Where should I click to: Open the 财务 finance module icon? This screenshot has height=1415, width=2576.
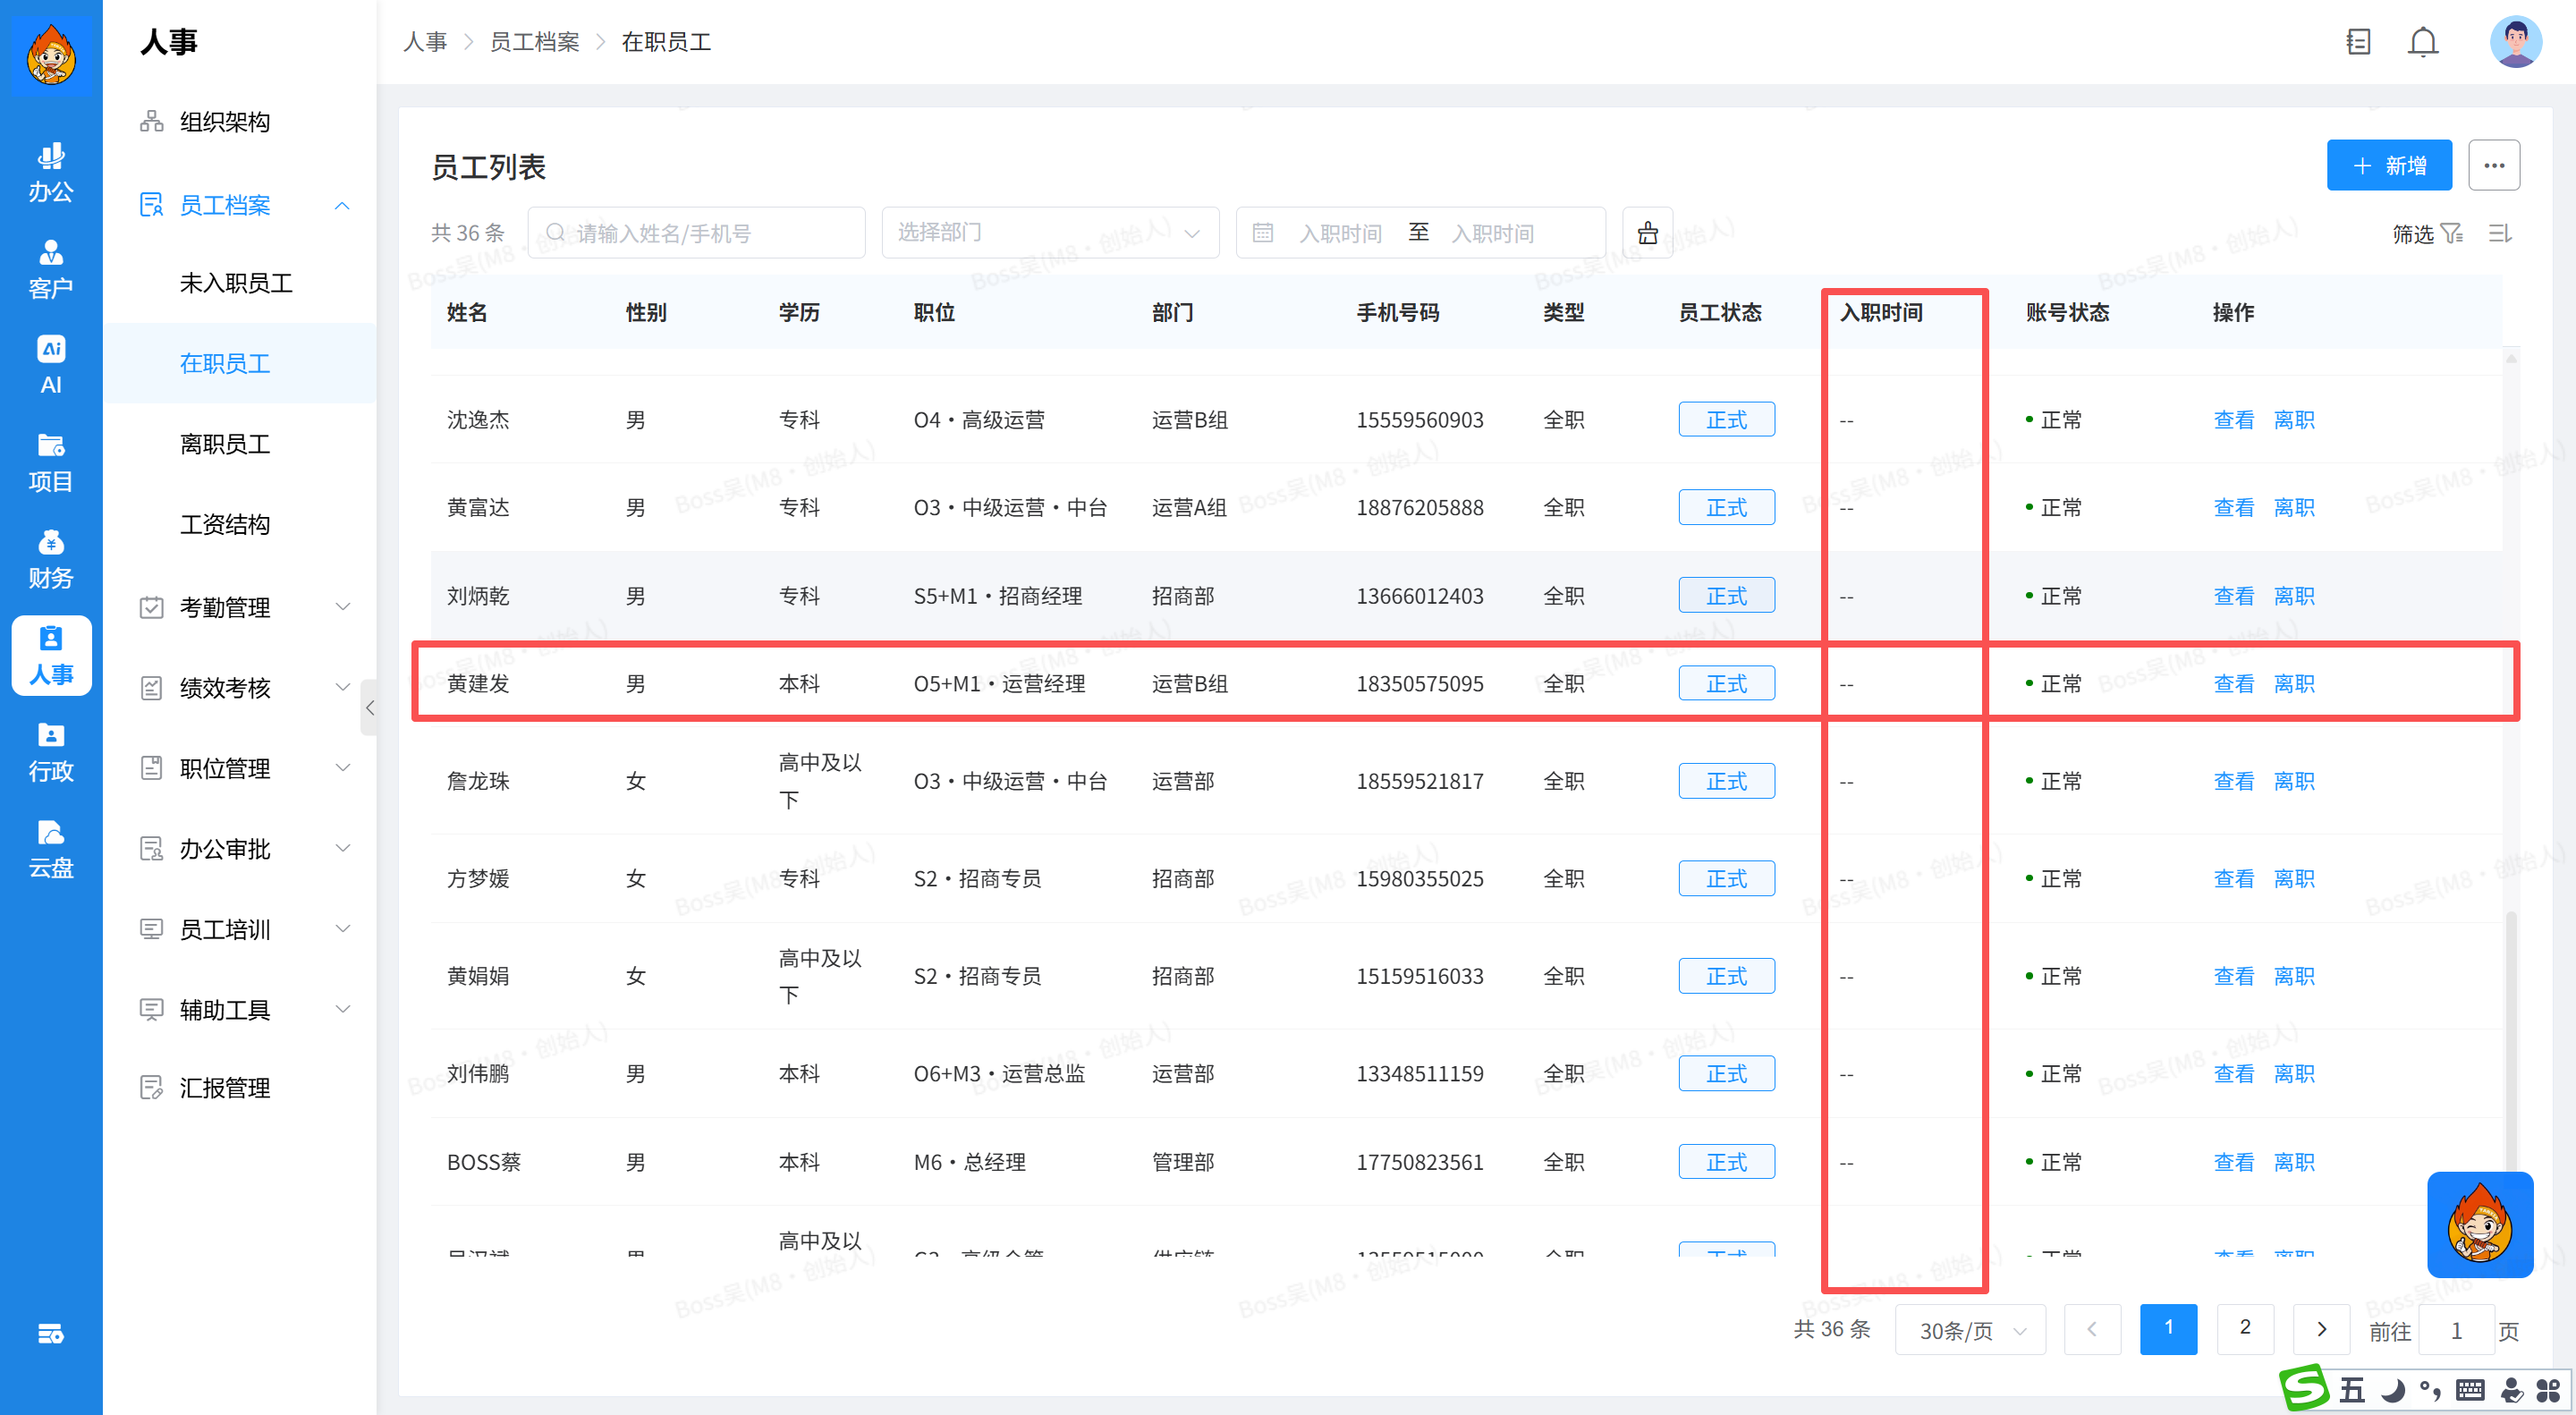tap(50, 558)
